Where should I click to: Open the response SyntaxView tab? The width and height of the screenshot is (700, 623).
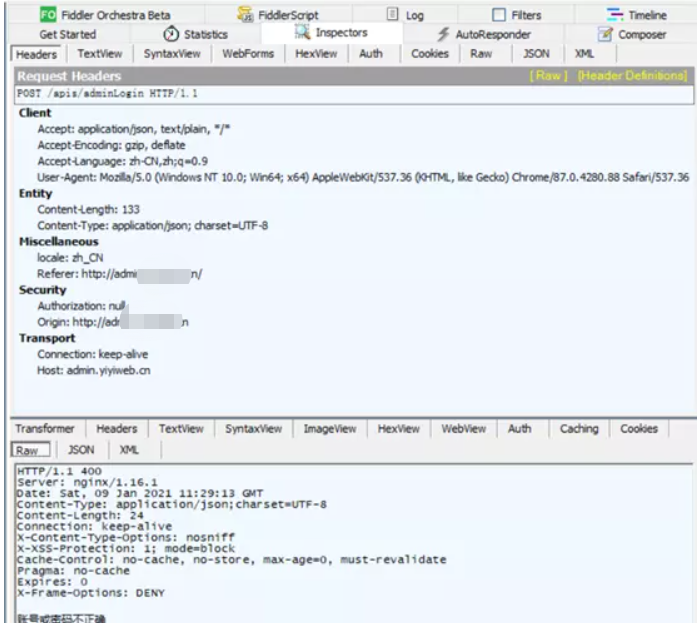click(x=254, y=428)
